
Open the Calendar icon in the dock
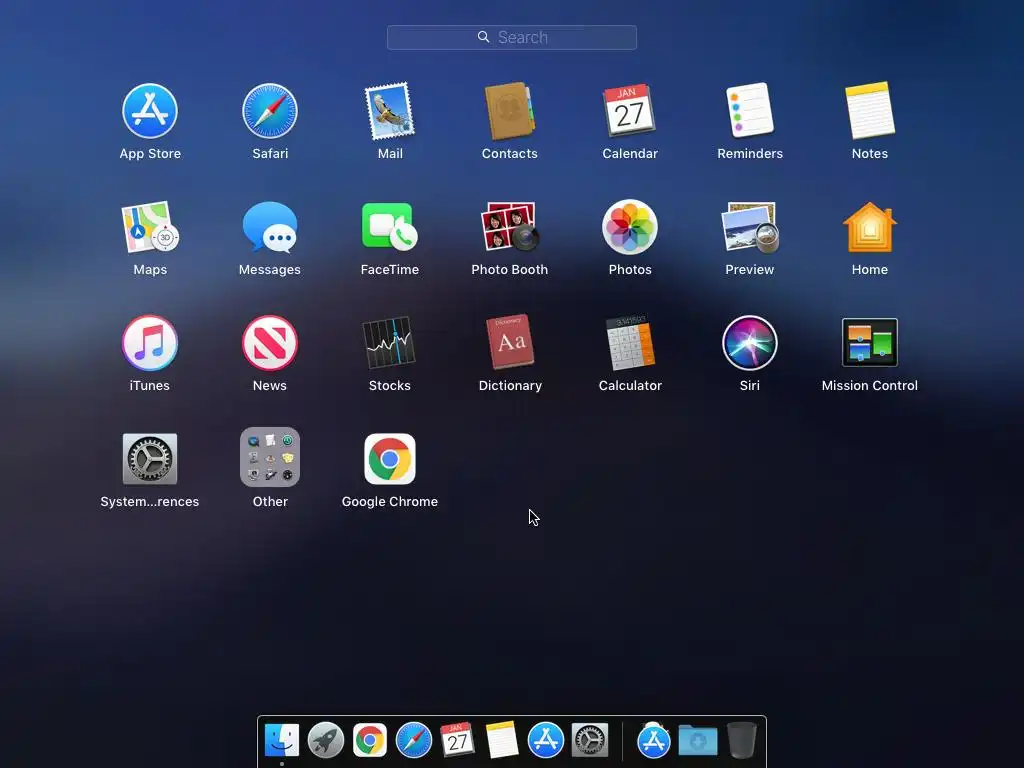tap(457, 741)
